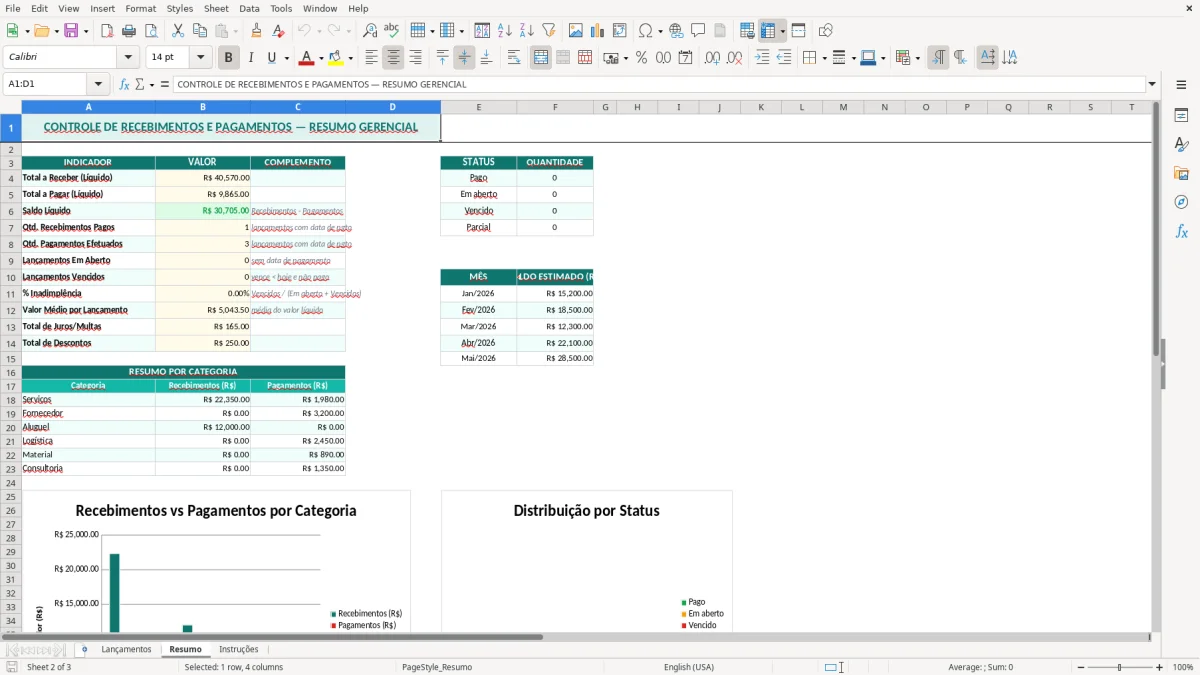Insert a chart
This screenshot has width=1200, height=675.
pos(598,31)
